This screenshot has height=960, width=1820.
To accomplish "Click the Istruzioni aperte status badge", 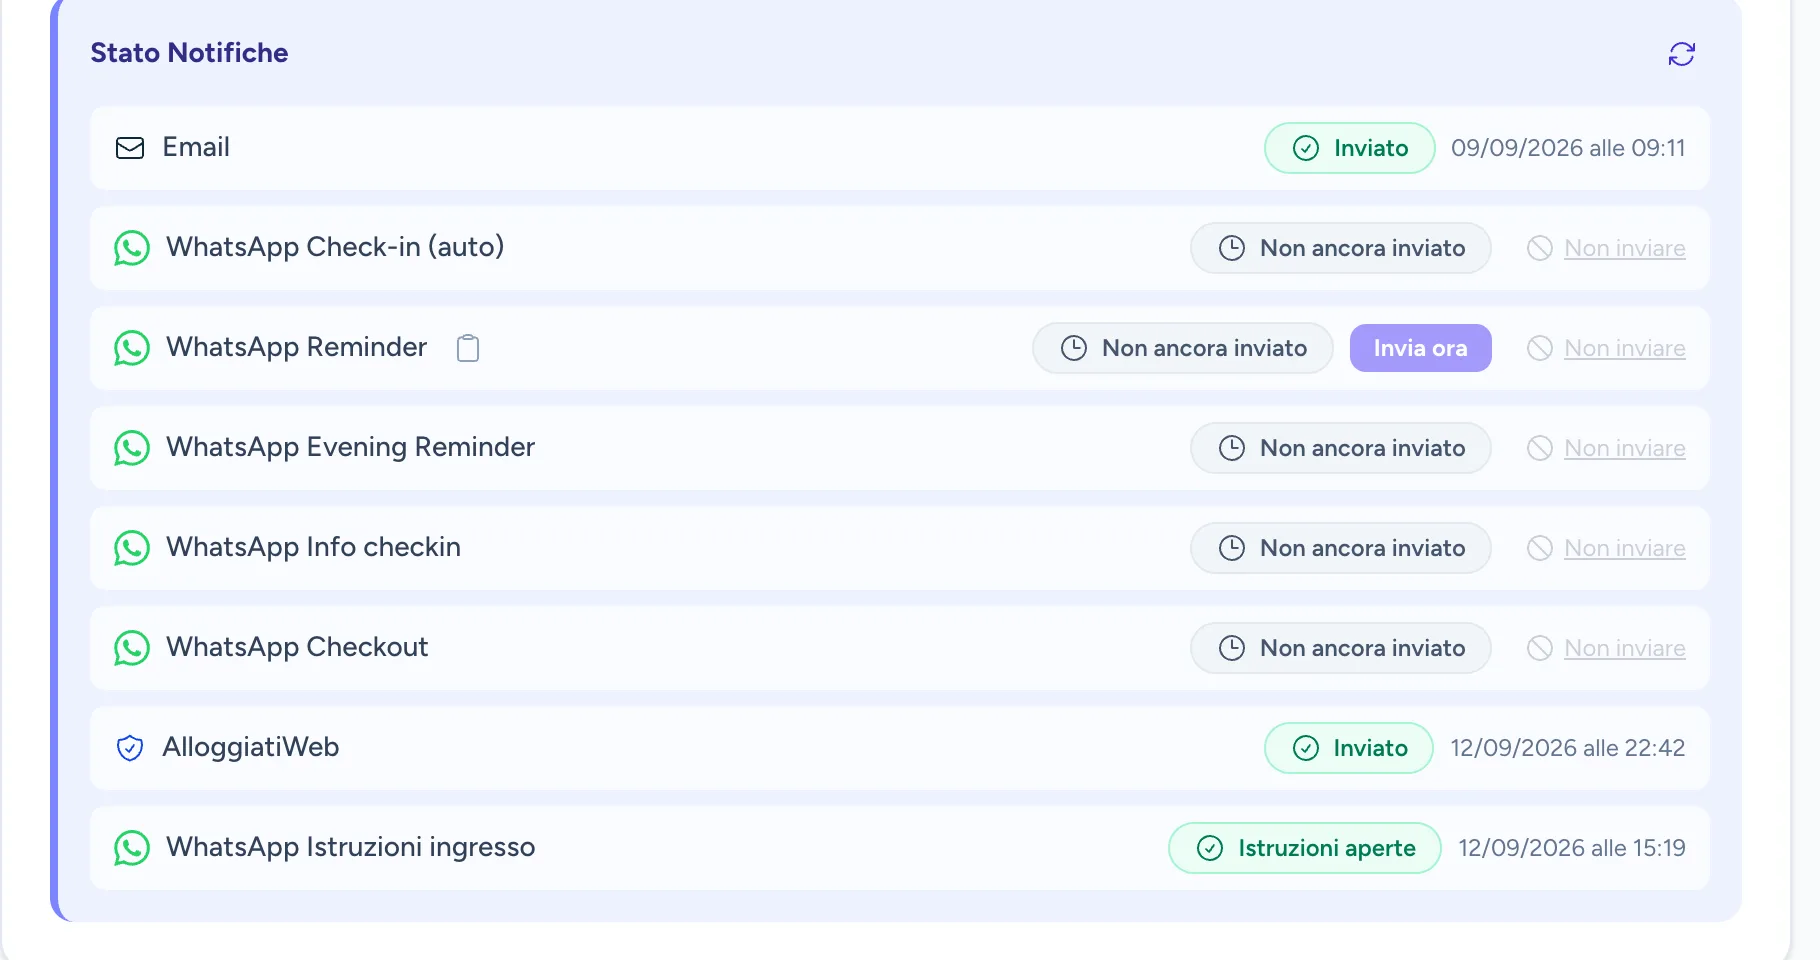I will [x=1305, y=848].
